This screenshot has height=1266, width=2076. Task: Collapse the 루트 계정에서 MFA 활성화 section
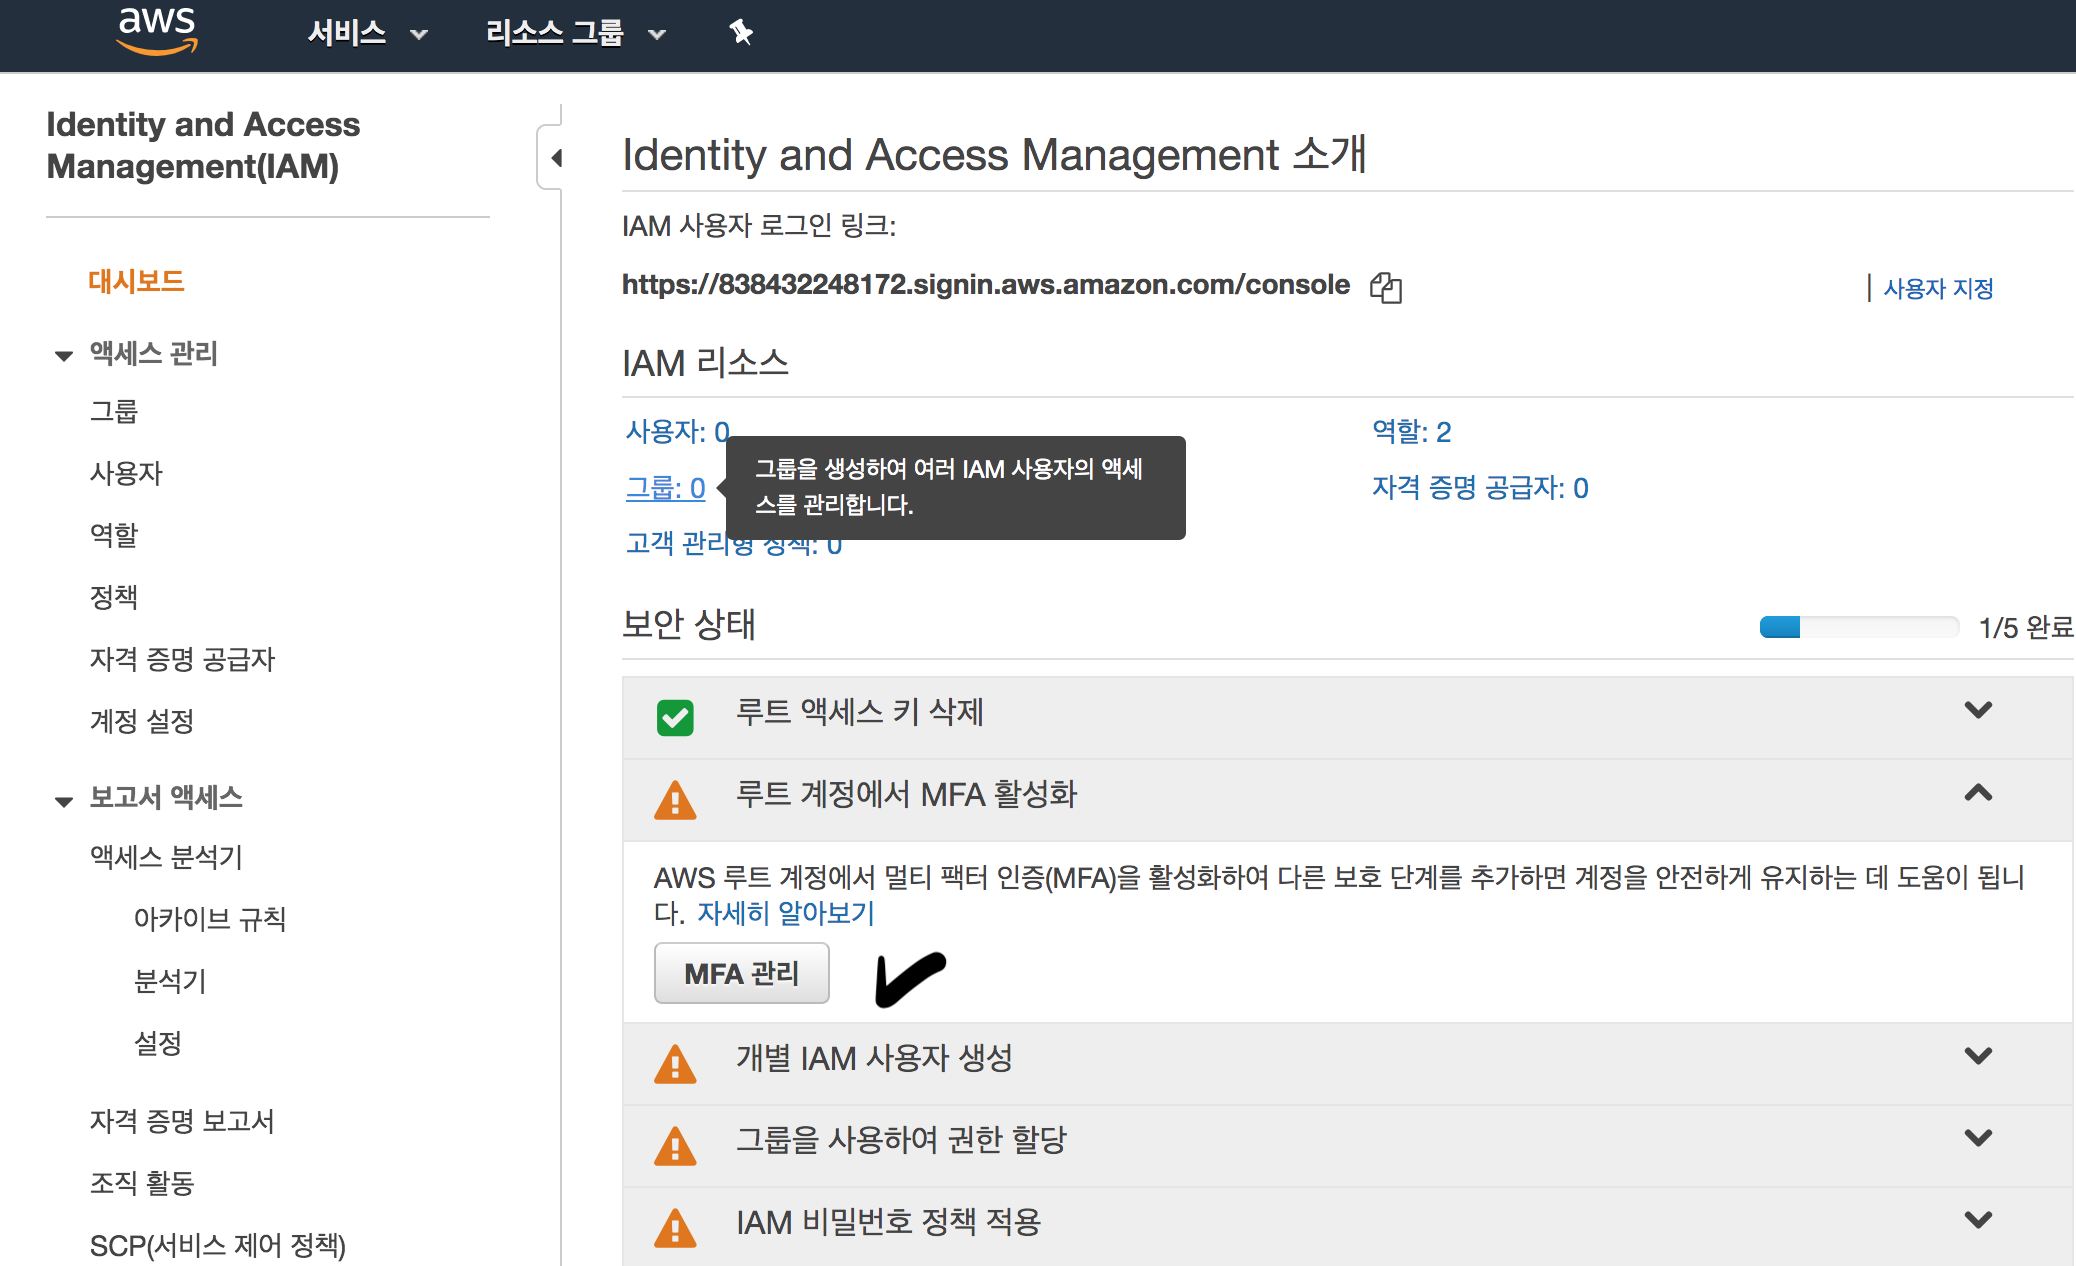1977,794
